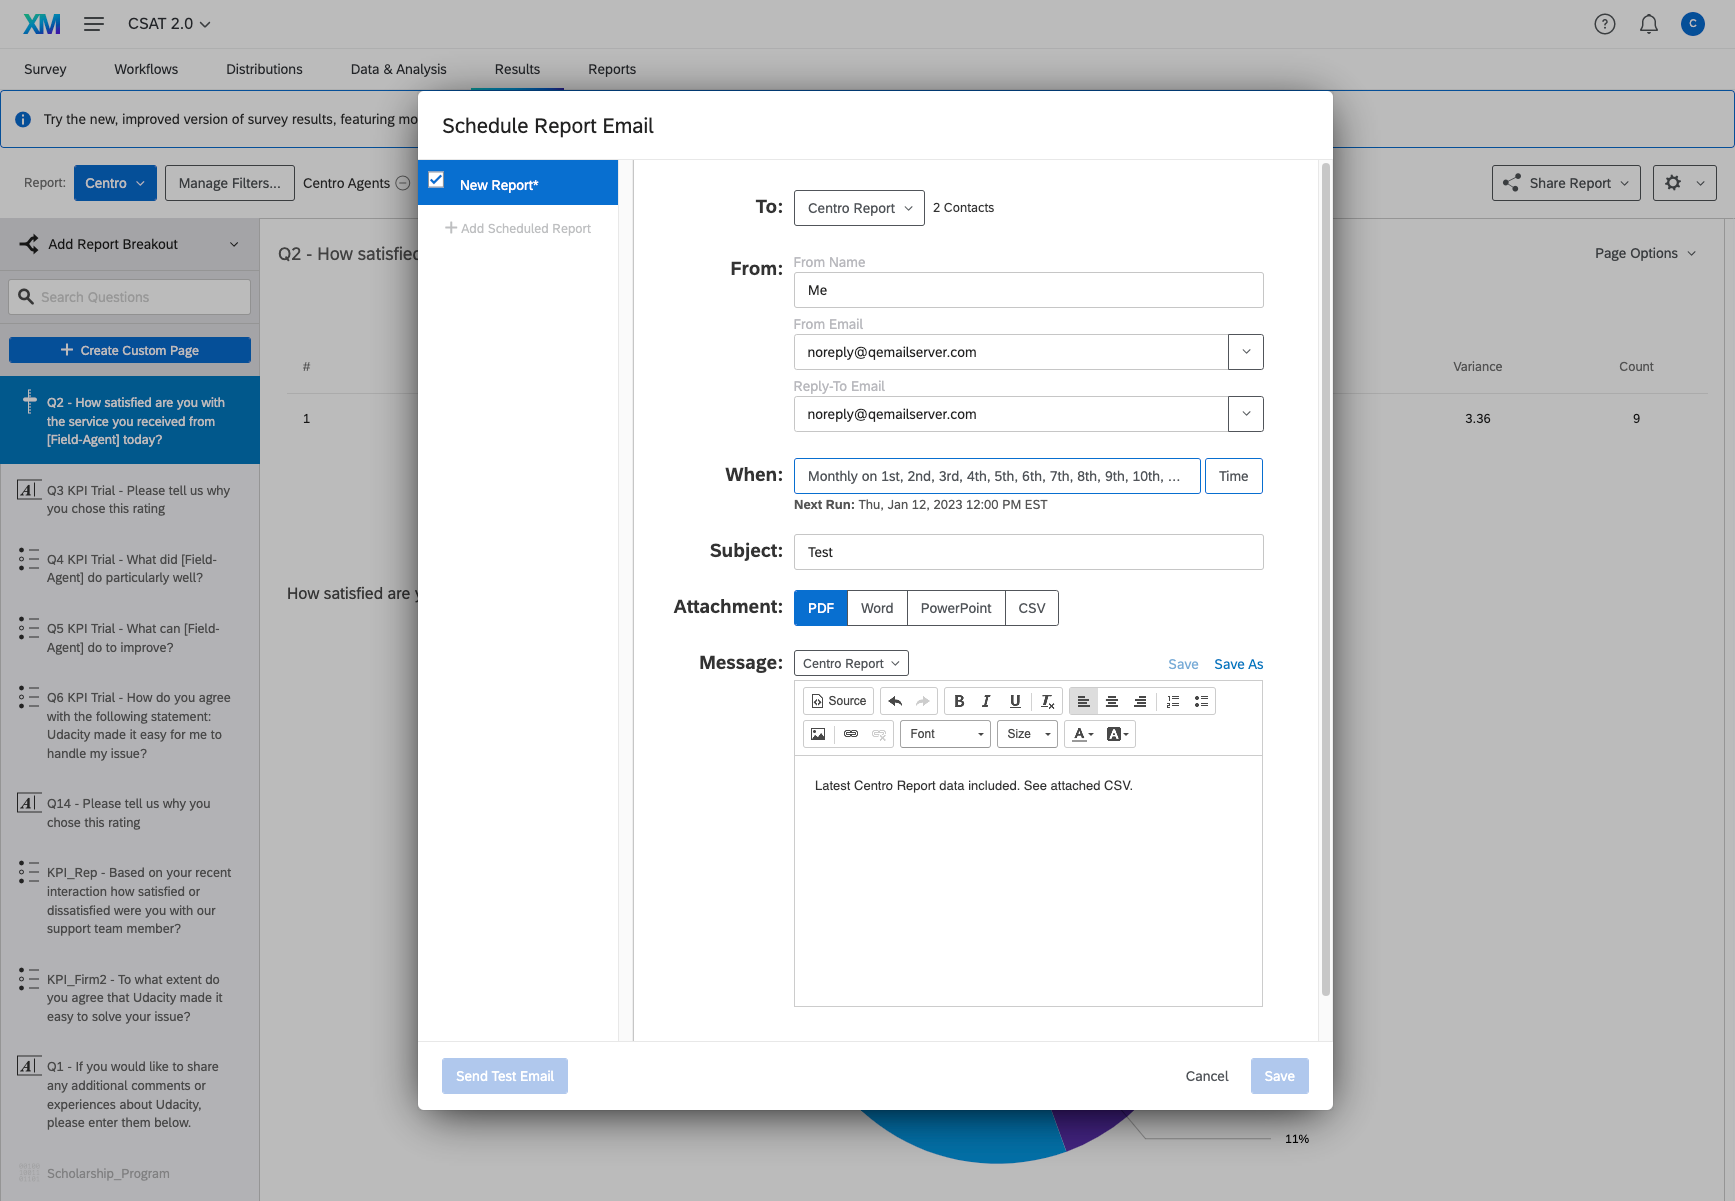Remove the Centro Agents filter

pos(403,183)
